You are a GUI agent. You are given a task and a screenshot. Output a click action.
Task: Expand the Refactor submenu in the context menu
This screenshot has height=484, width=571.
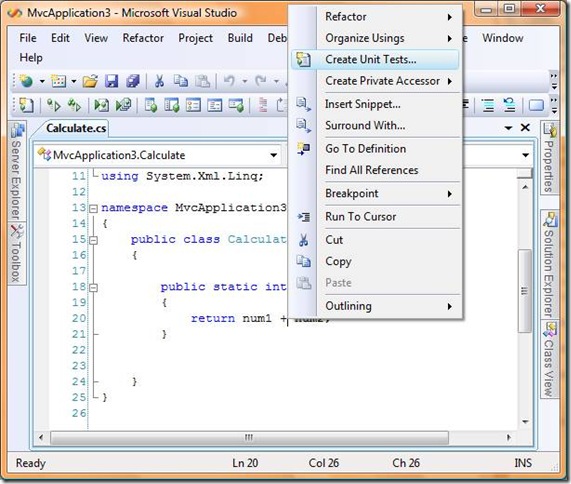pyautogui.click(x=375, y=17)
